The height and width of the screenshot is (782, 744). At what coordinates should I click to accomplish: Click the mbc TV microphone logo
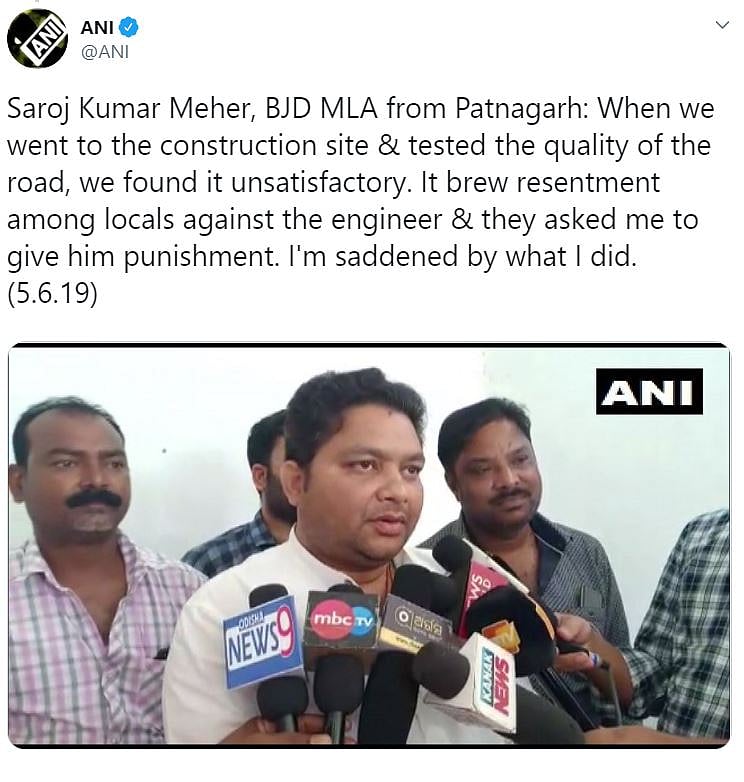pyautogui.click(x=342, y=618)
